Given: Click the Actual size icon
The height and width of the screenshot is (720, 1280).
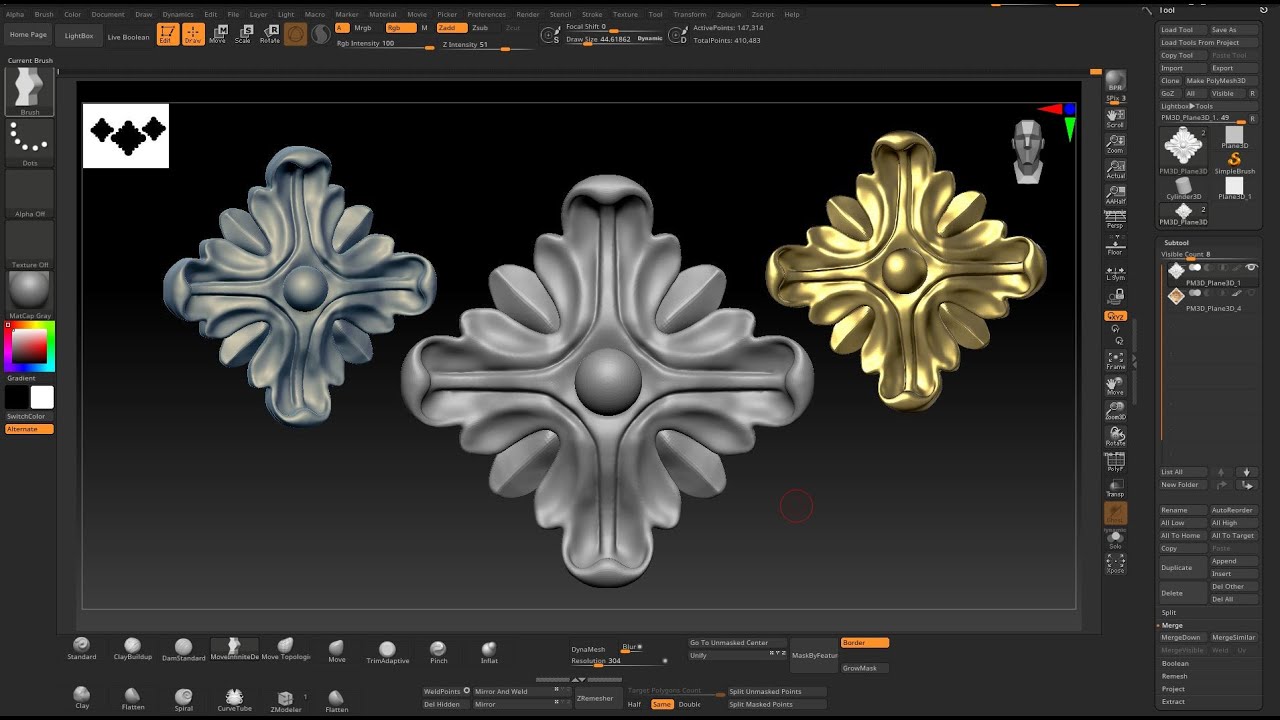Looking at the screenshot, I should 1115,168.
